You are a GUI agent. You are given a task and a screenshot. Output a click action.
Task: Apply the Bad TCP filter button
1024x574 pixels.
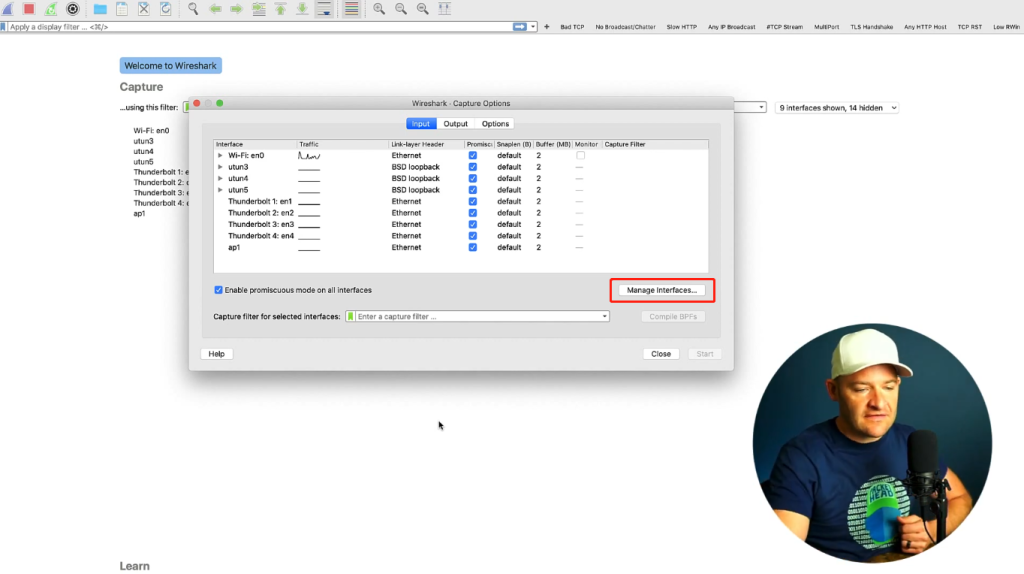click(572, 27)
